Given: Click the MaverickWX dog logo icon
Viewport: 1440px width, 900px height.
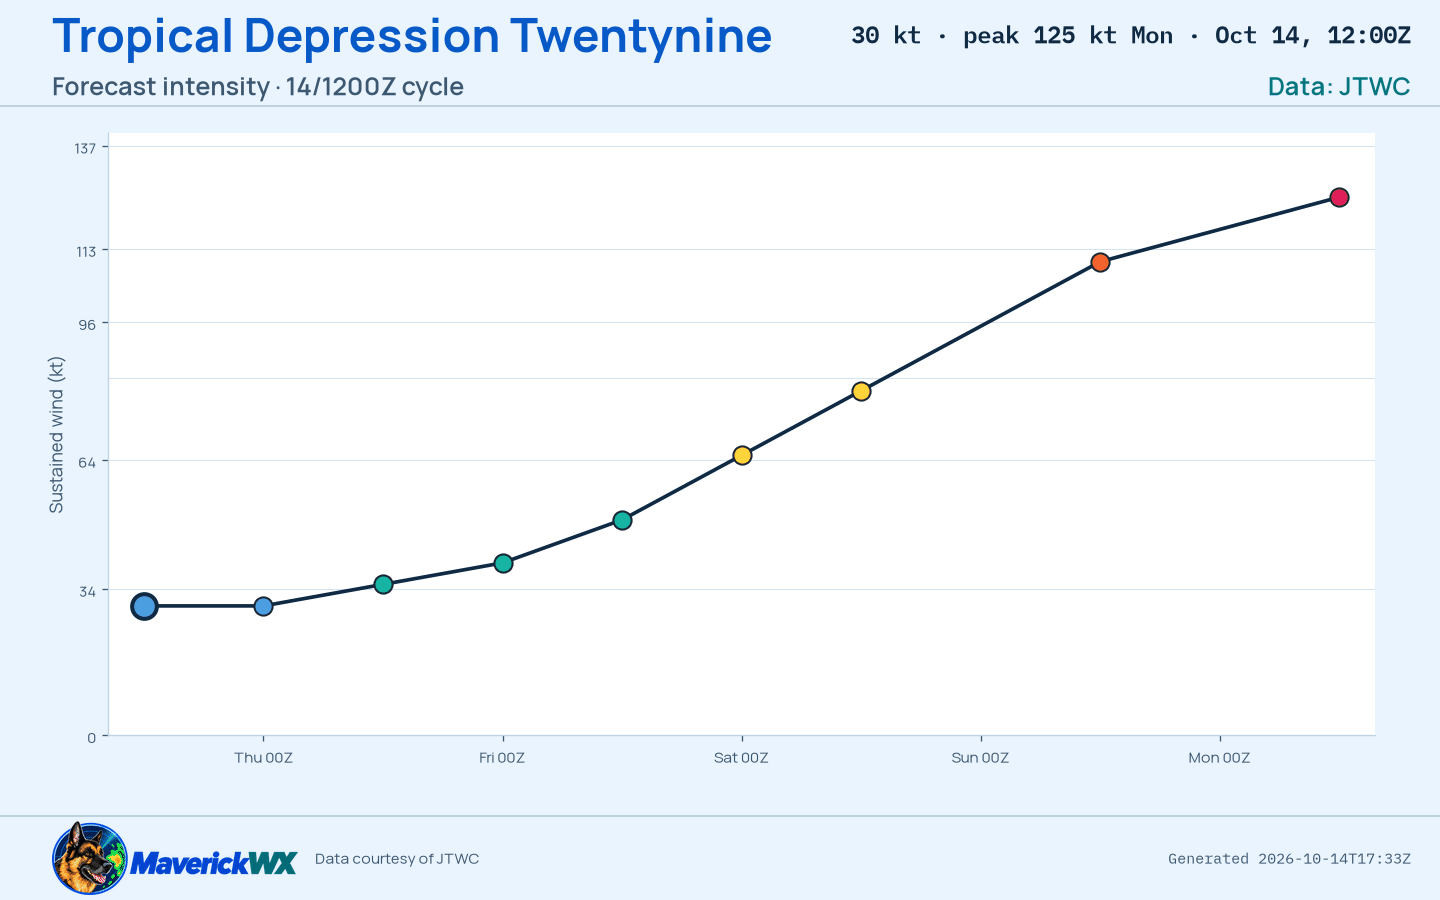Looking at the screenshot, I should (90, 858).
